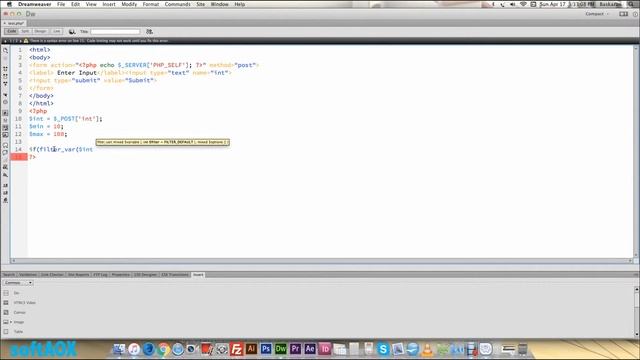Click the filter_var code hint tooltip
The height and width of the screenshot is (360, 640).
pyautogui.click(x=162, y=142)
